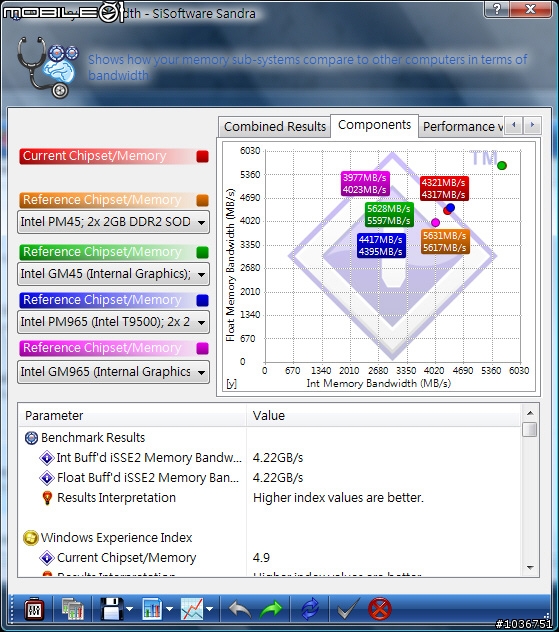559x632 pixels.
Task: Click the results list scroll down arrow
Action: click(x=530, y=568)
